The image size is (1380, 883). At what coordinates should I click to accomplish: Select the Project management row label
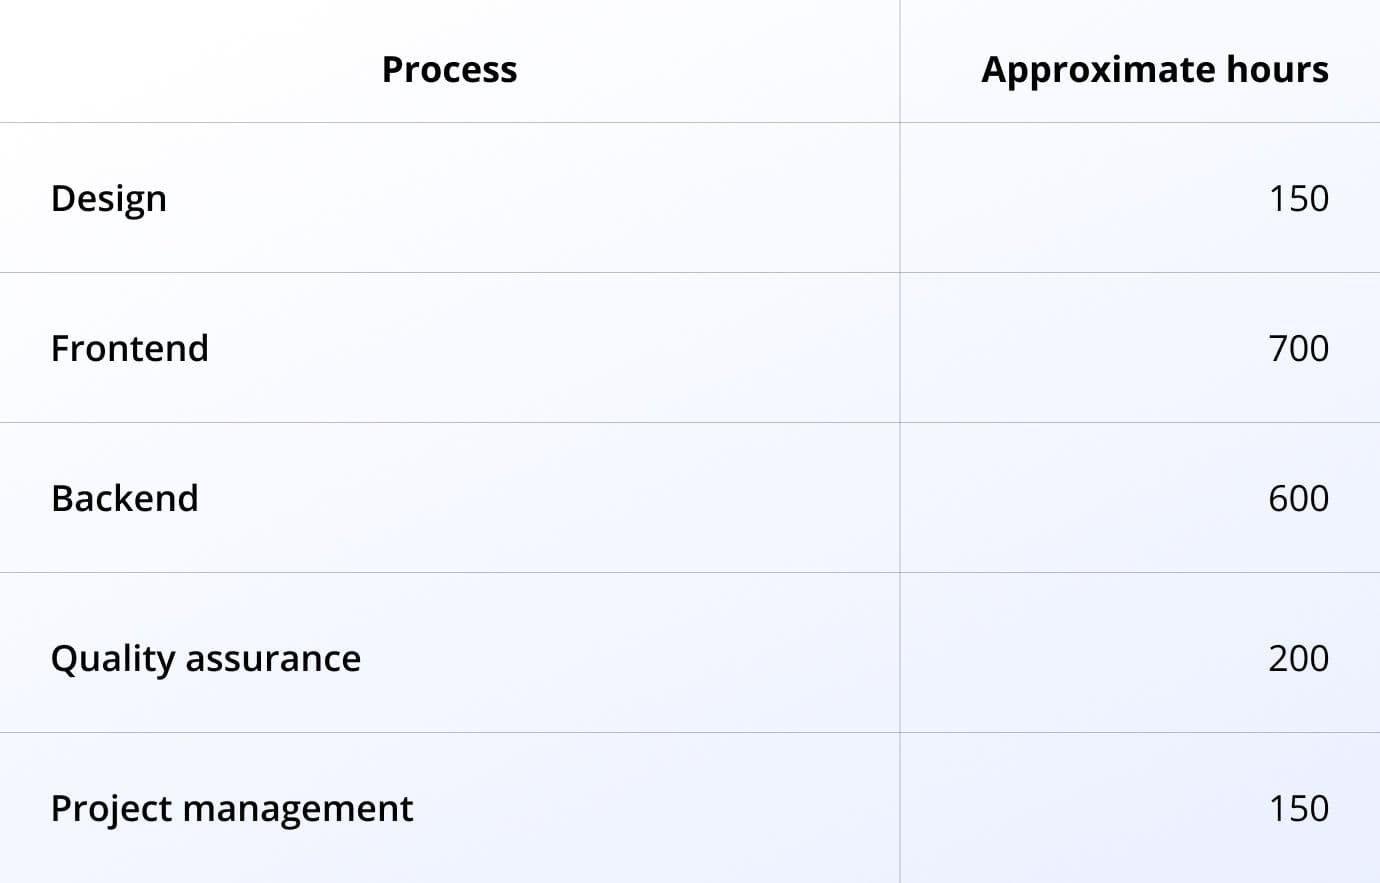coord(232,808)
